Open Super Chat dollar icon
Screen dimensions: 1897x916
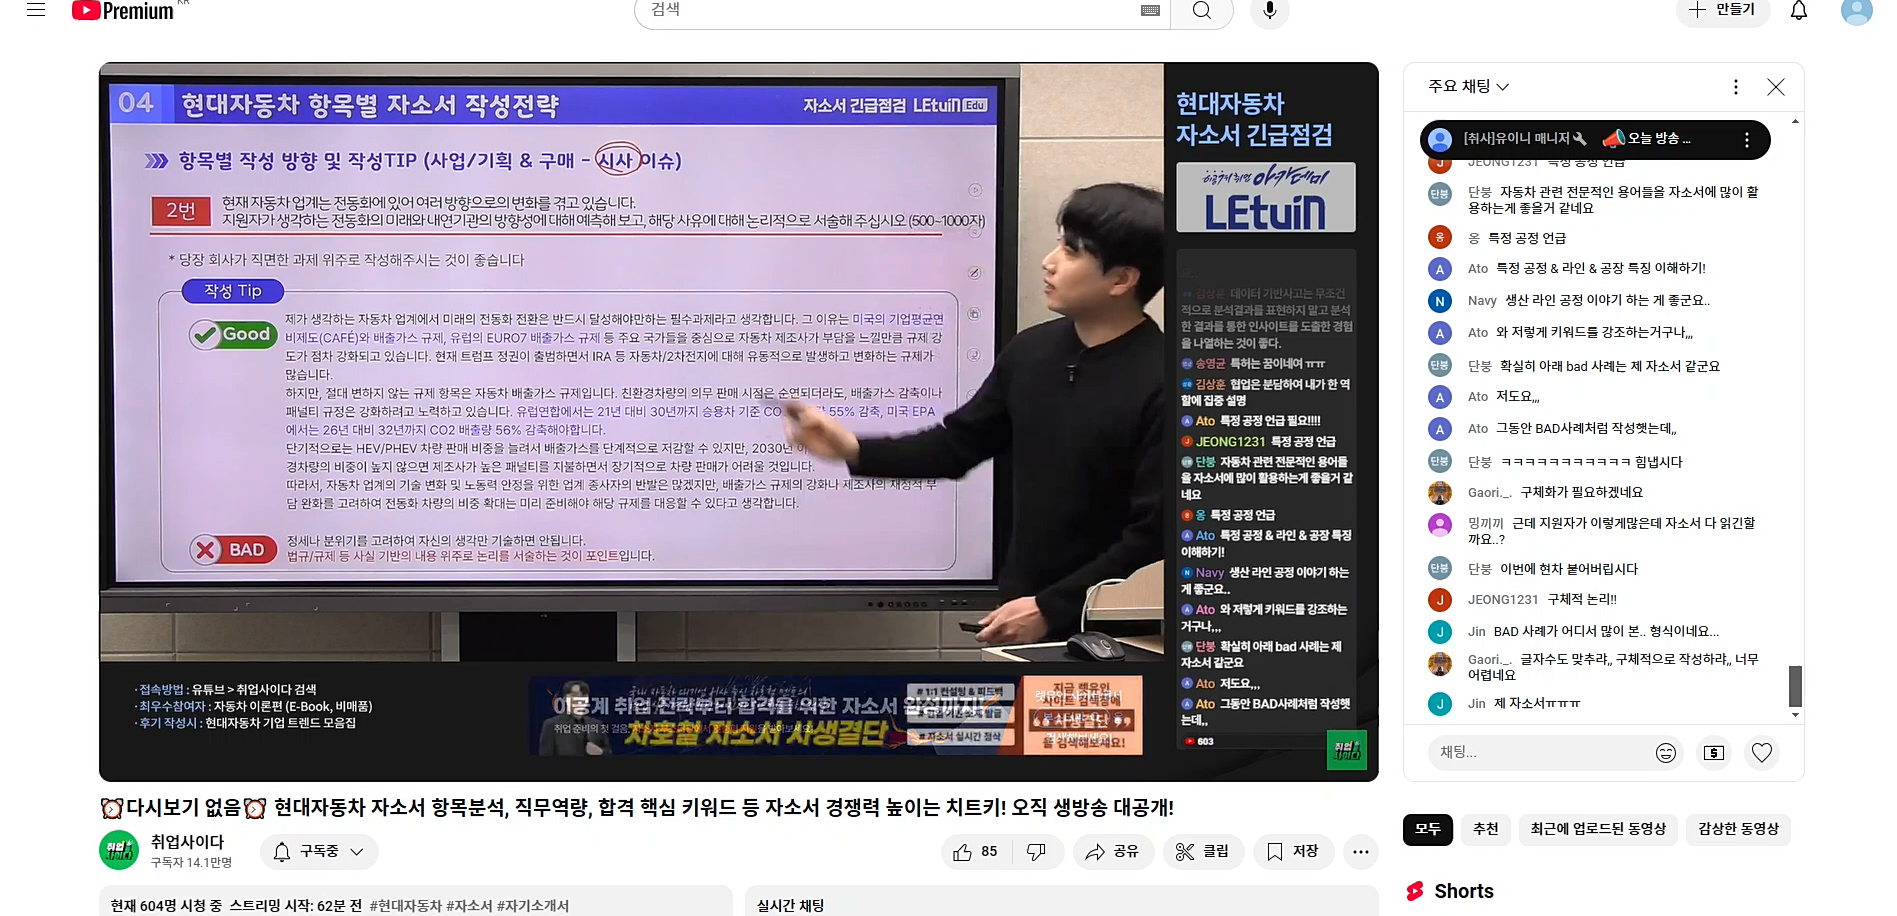click(x=1714, y=753)
